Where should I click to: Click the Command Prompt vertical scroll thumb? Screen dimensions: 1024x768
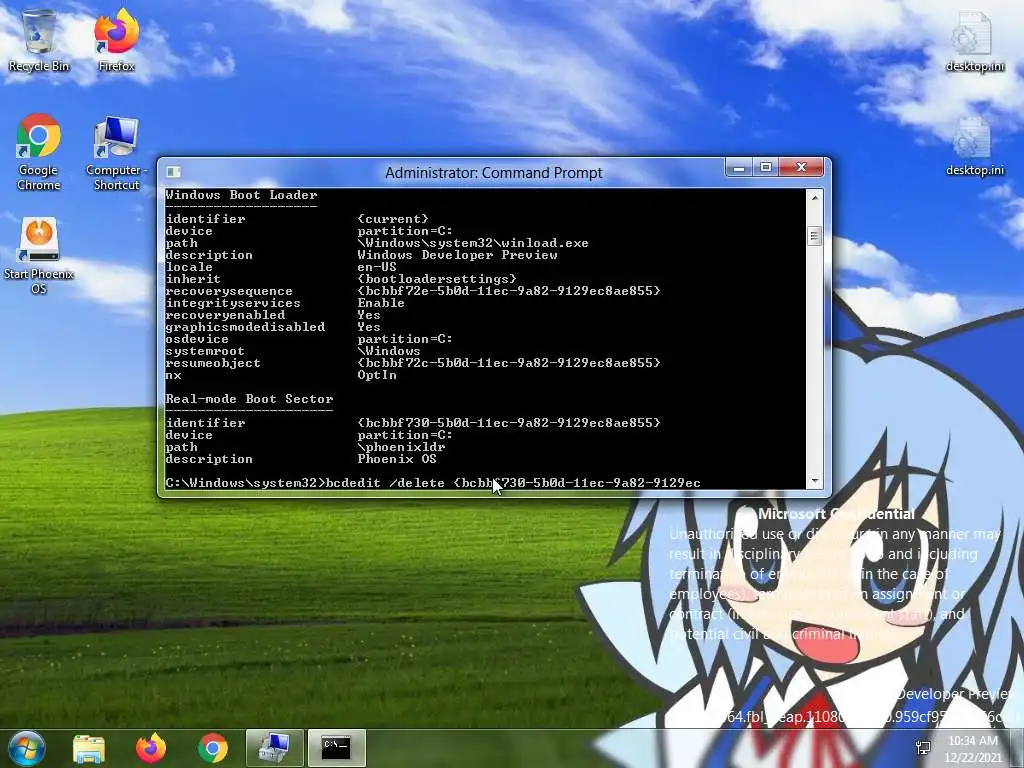point(814,236)
